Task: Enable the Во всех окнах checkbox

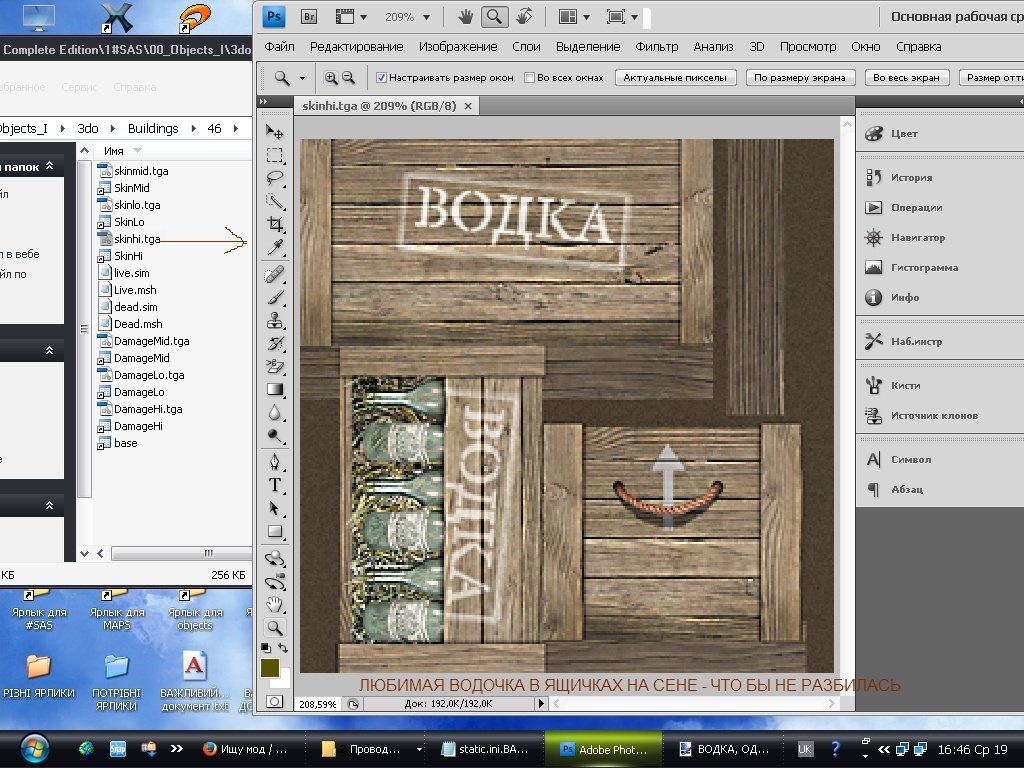Action: 530,78
